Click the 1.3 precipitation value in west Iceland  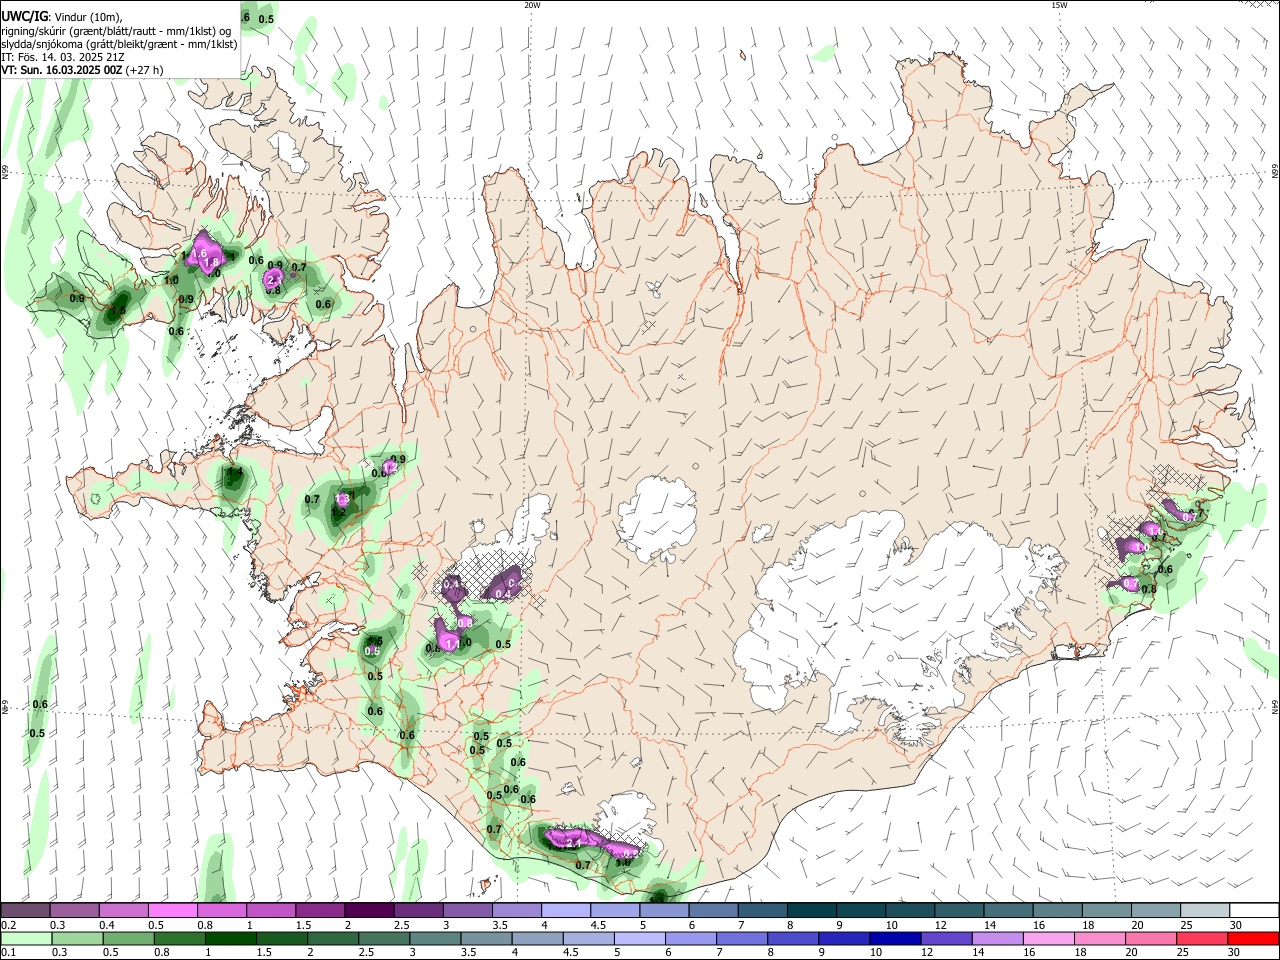point(342,499)
